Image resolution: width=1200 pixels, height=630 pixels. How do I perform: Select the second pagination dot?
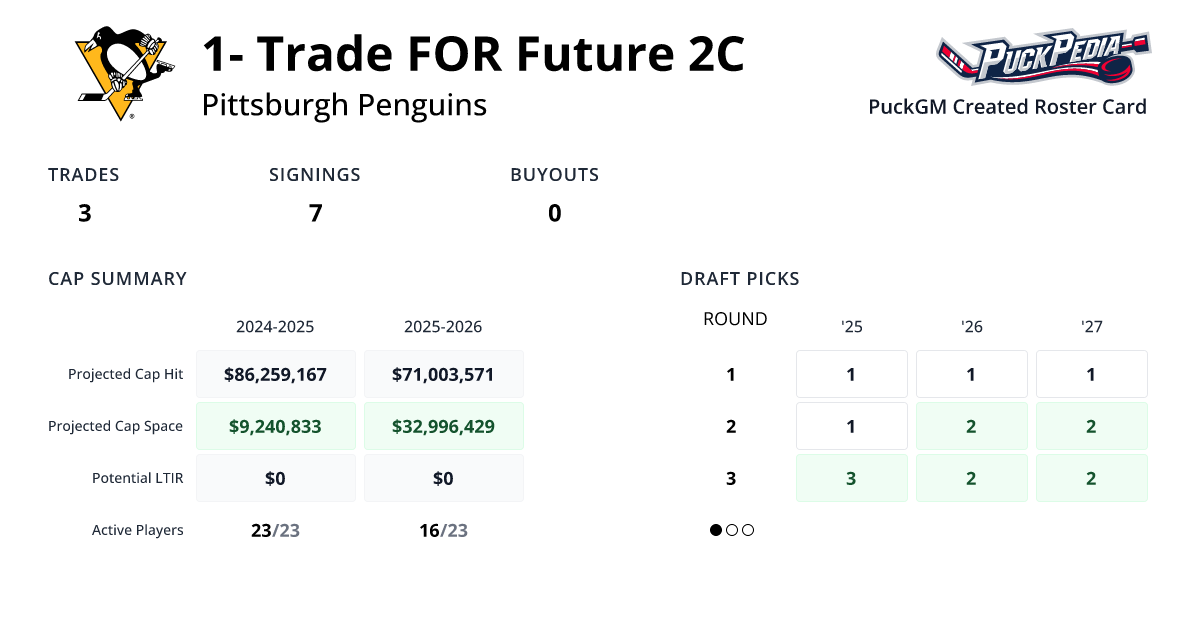click(731, 530)
